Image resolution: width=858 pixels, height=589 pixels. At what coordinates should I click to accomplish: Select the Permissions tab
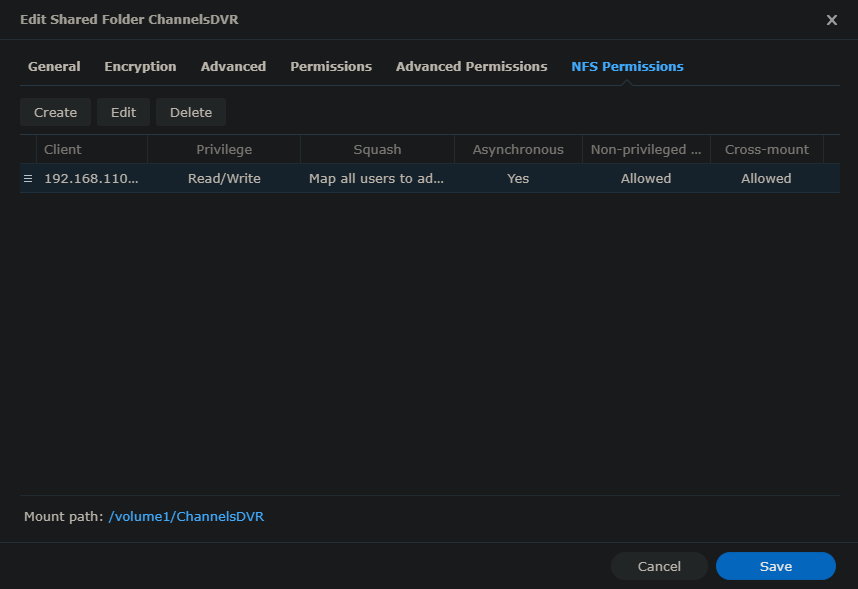tap(331, 66)
